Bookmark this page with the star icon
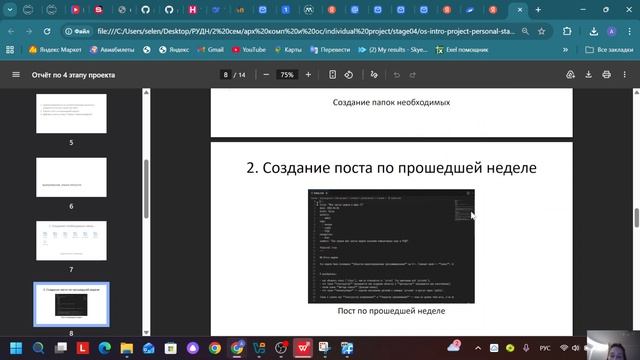640x360 pixels. (541, 31)
